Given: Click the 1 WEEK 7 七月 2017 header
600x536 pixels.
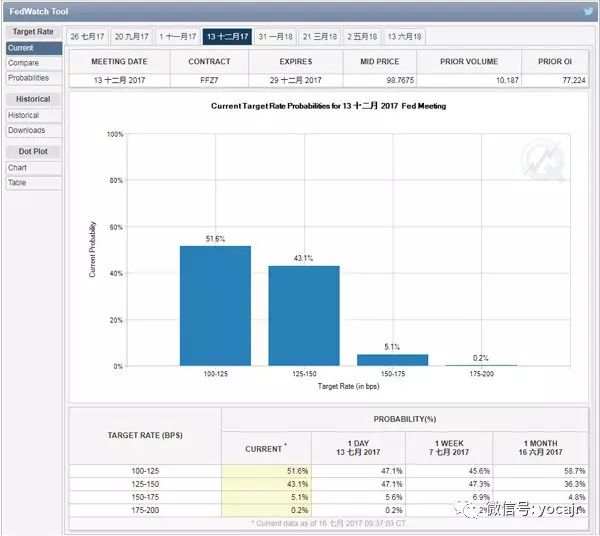Looking at the screenshot, I should coord(449,448).
